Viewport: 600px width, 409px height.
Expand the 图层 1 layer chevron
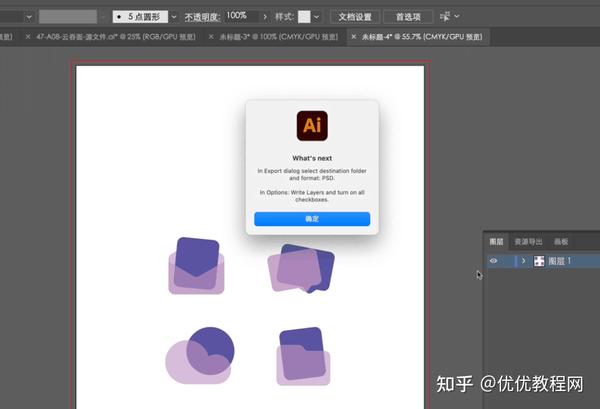[x=523, y=261]
